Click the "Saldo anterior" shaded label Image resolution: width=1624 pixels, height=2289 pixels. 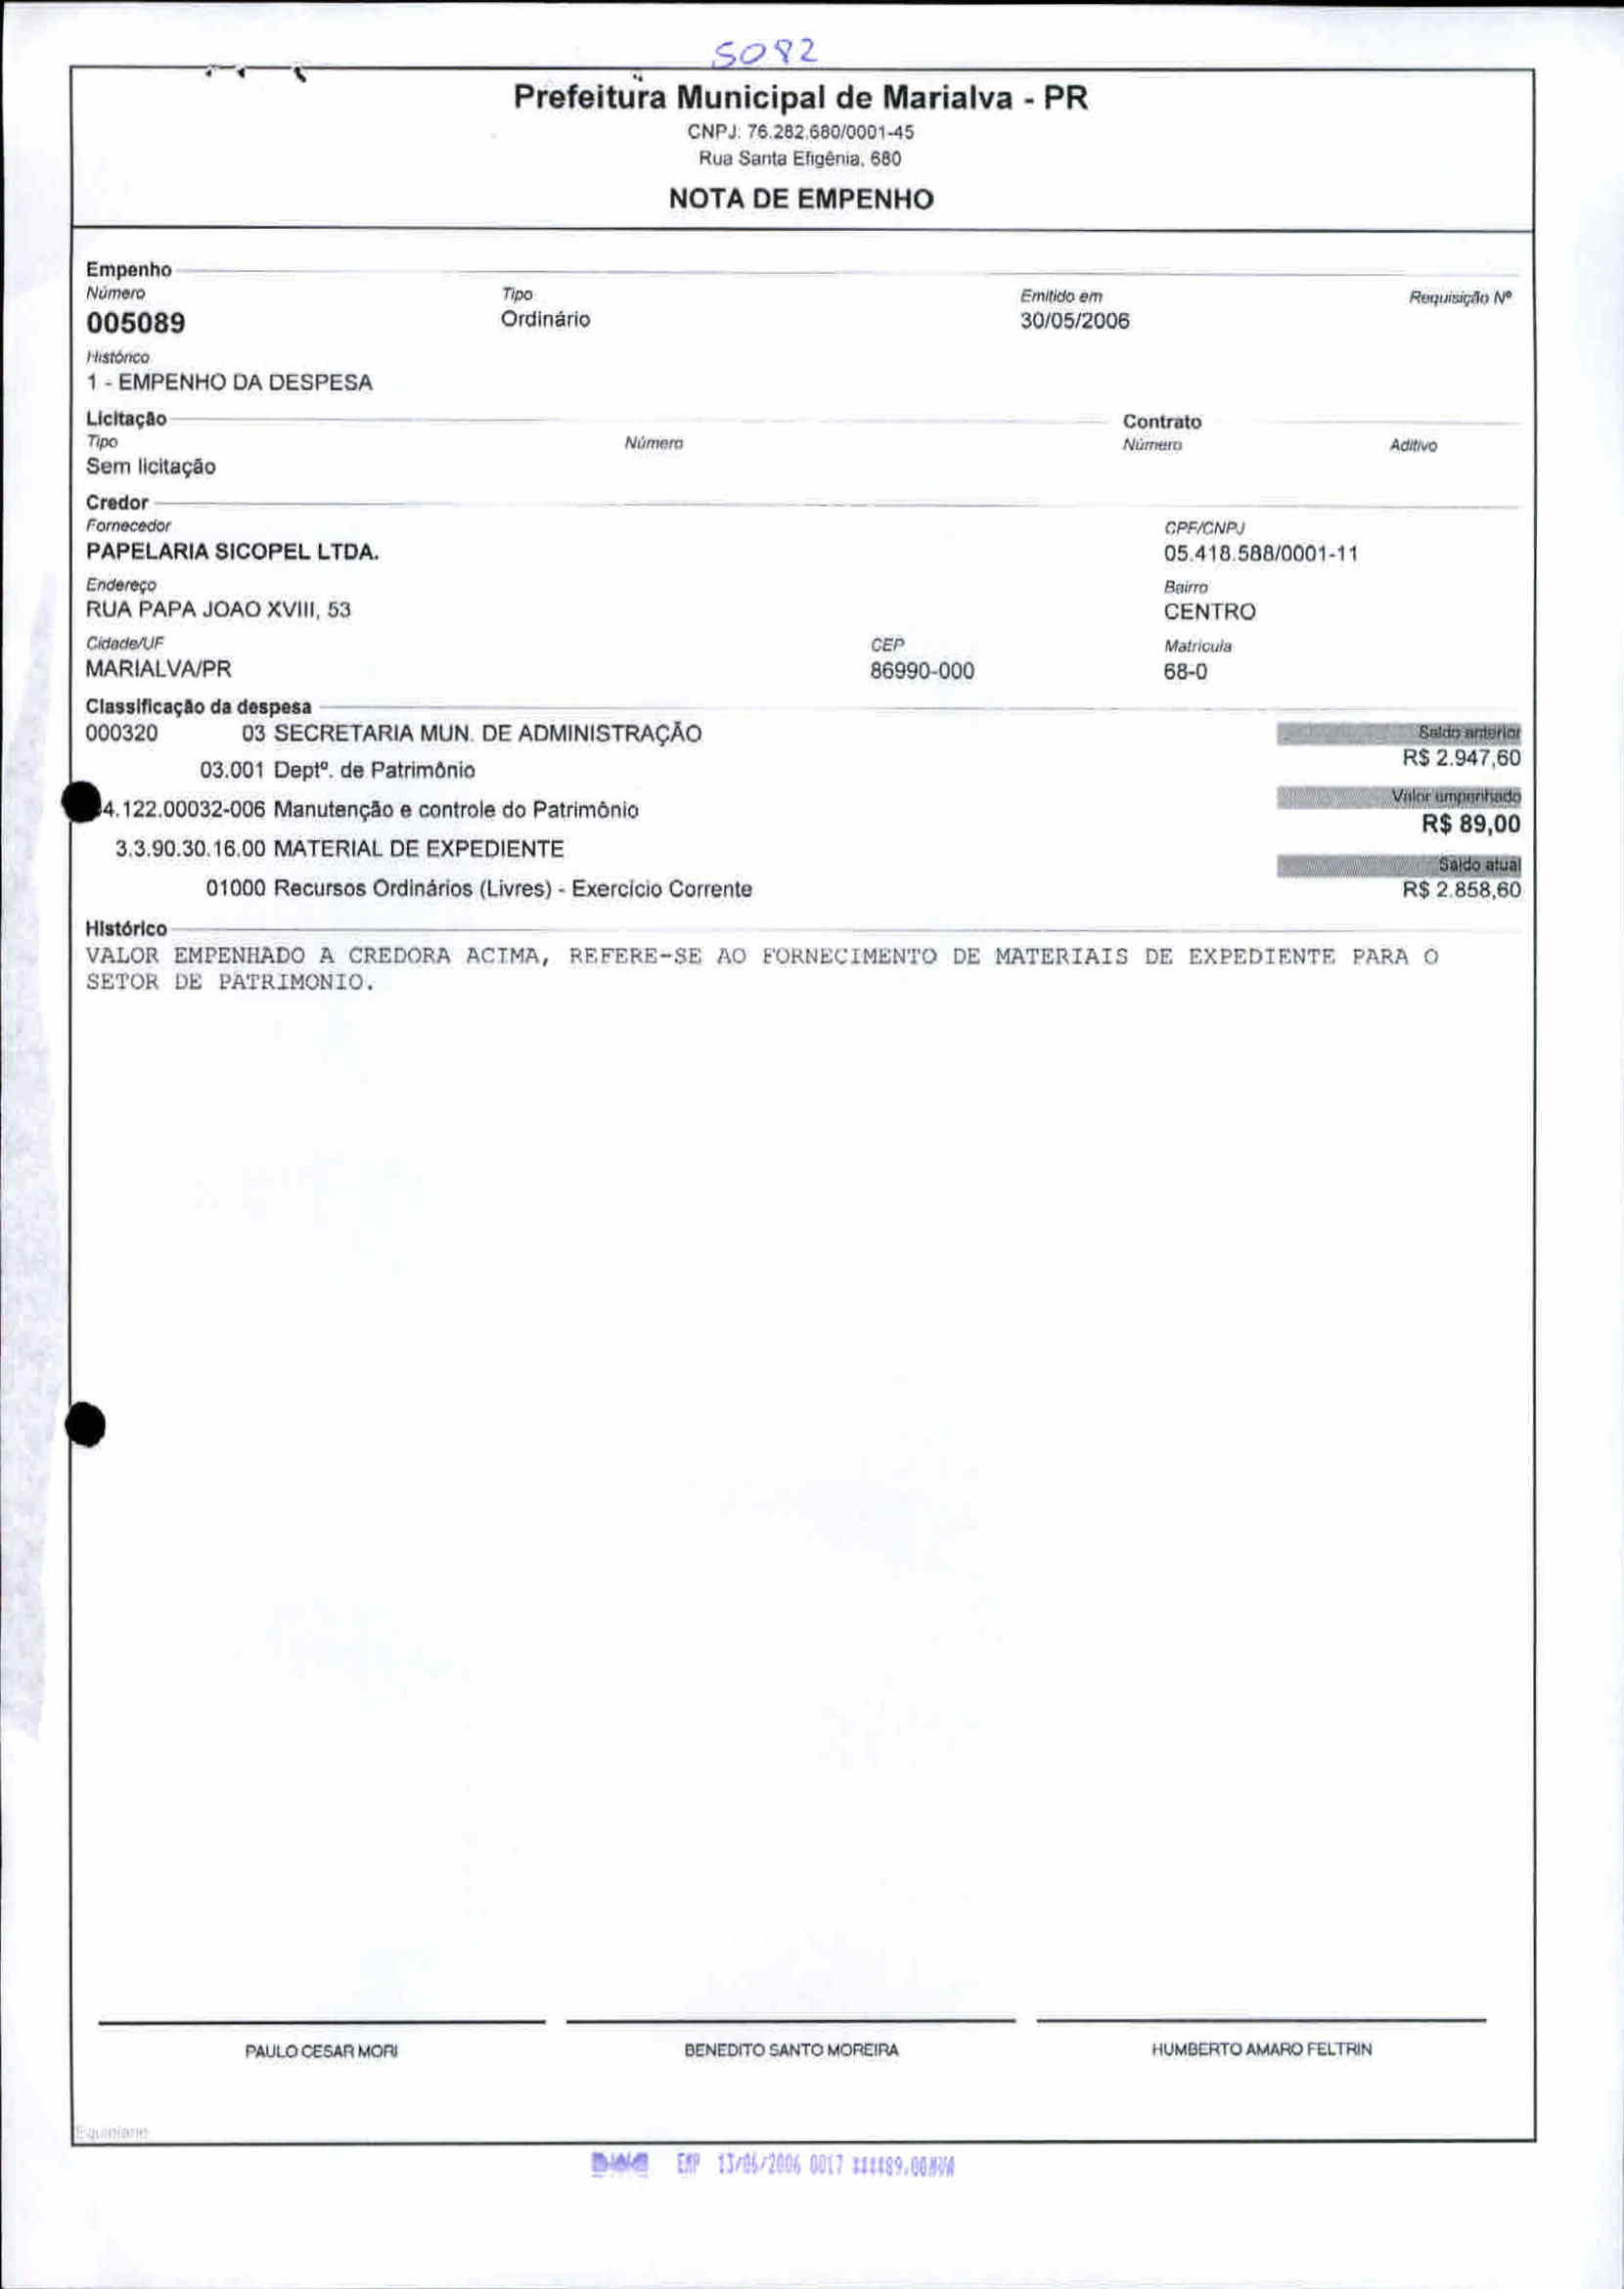tap(1399, 733)
